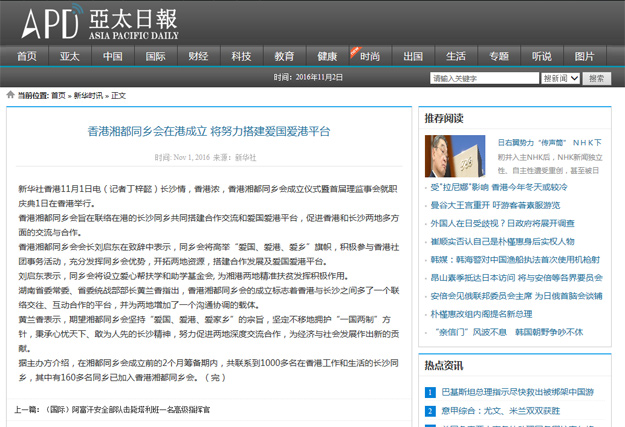
Task: Open the 首页 navigation tab
Action: [x=27, y=56]
